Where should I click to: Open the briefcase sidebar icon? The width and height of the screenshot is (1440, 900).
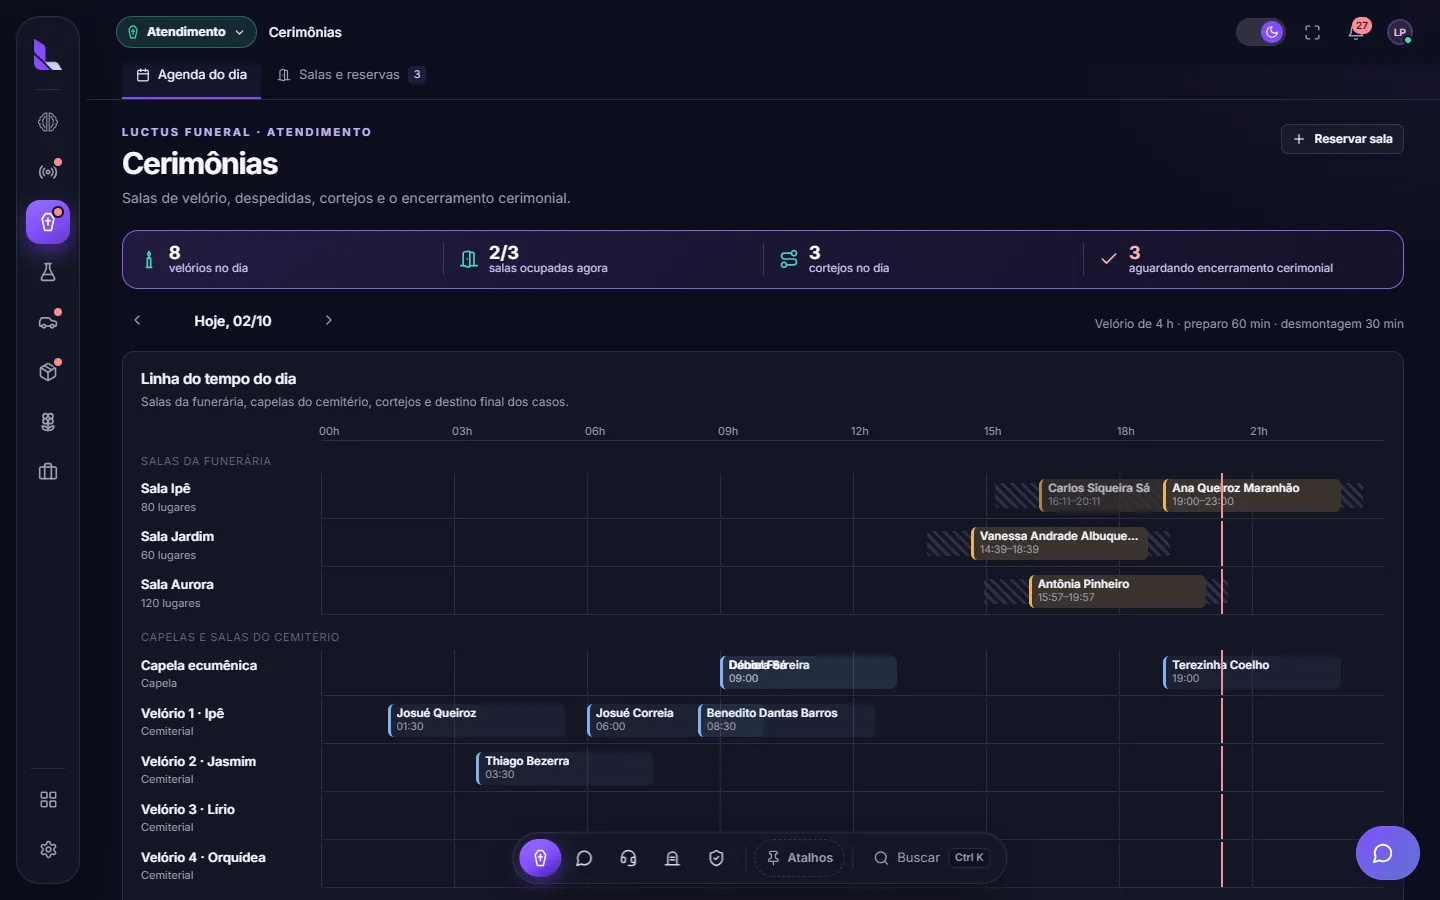[48, 472]
